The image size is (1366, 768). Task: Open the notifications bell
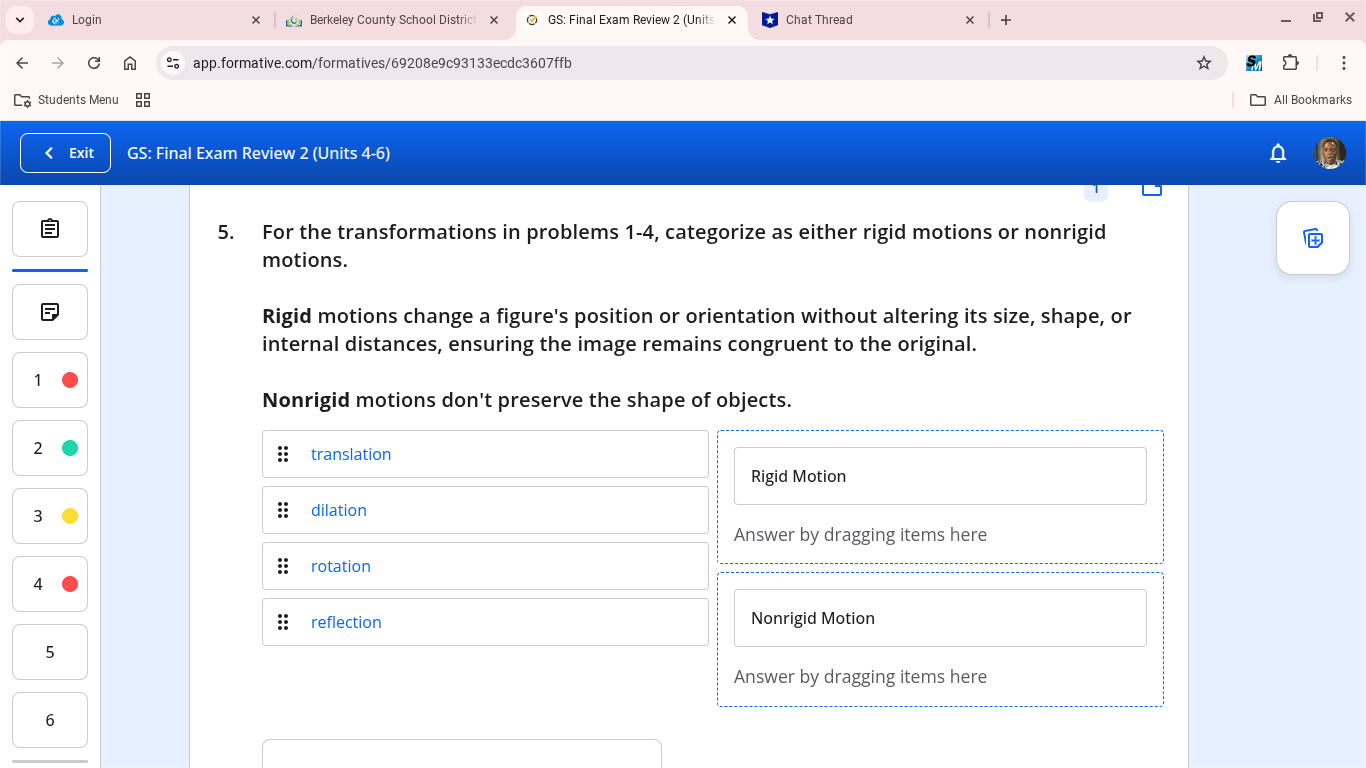coord(1278,153)
